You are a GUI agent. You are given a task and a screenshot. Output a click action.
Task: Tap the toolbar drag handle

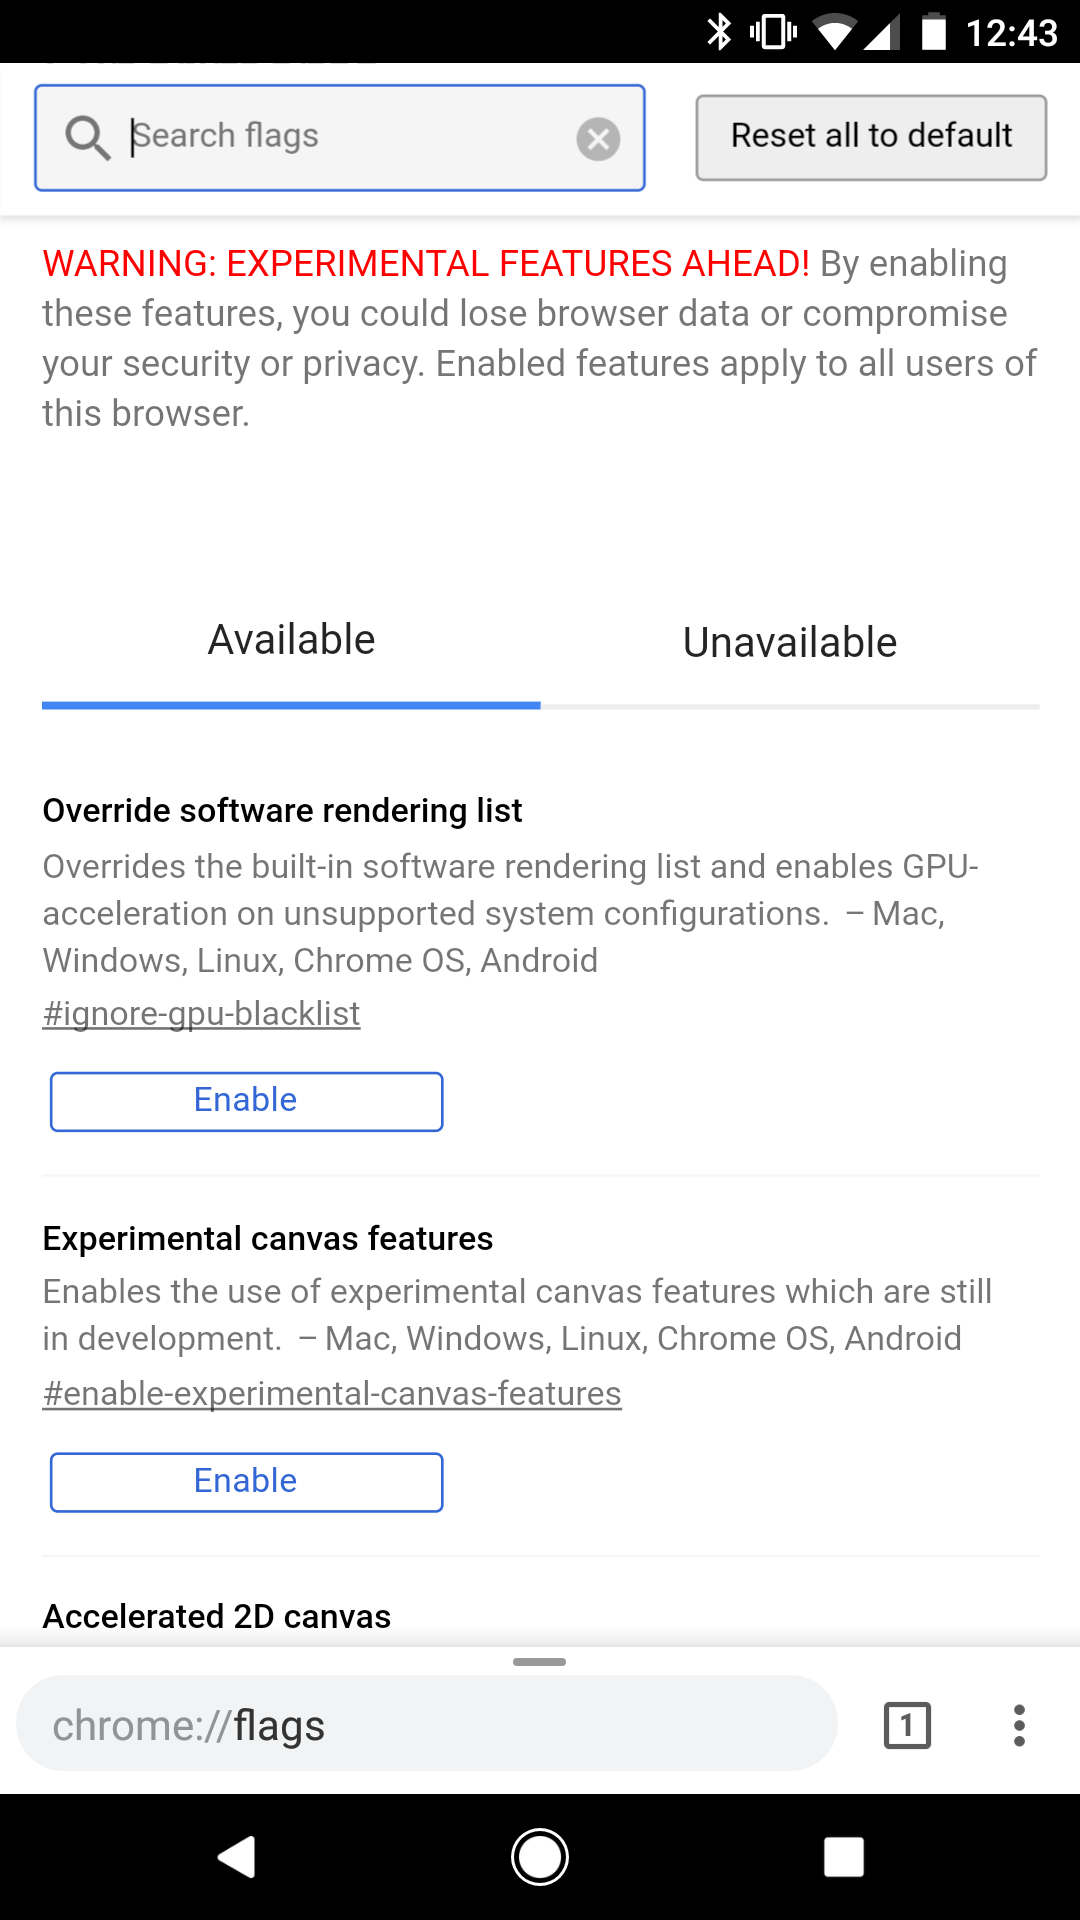539,1662
